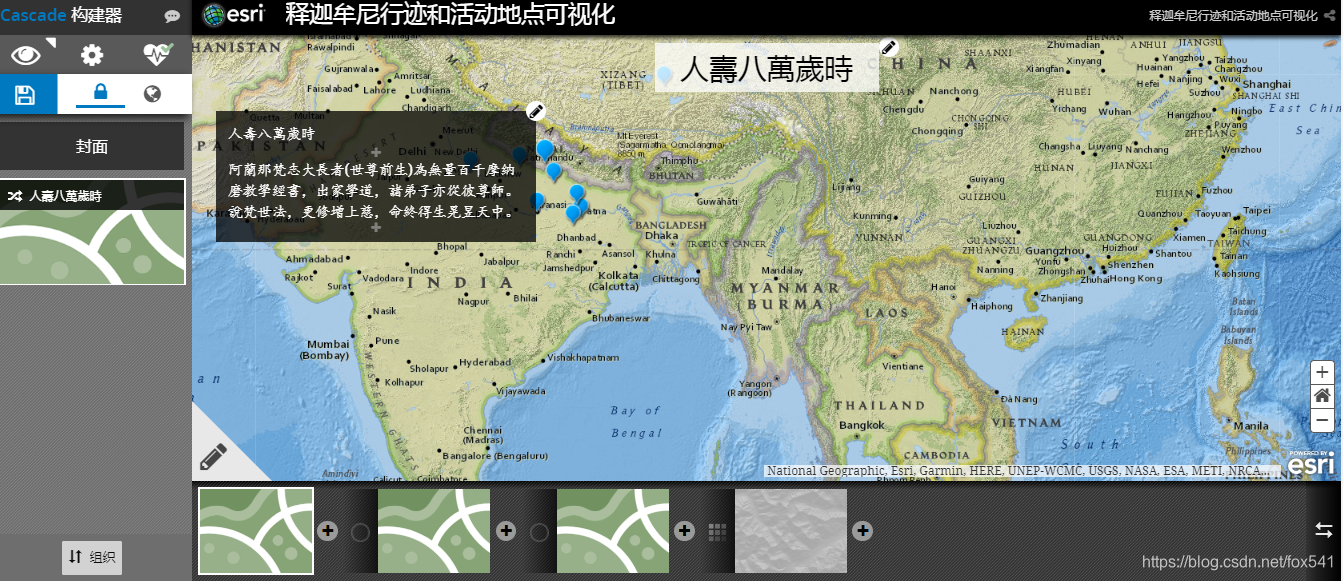The width and height of the screenshot is (1343, 581).
Task: Add media after the gray terrain thumbnail
Action: 862,531
